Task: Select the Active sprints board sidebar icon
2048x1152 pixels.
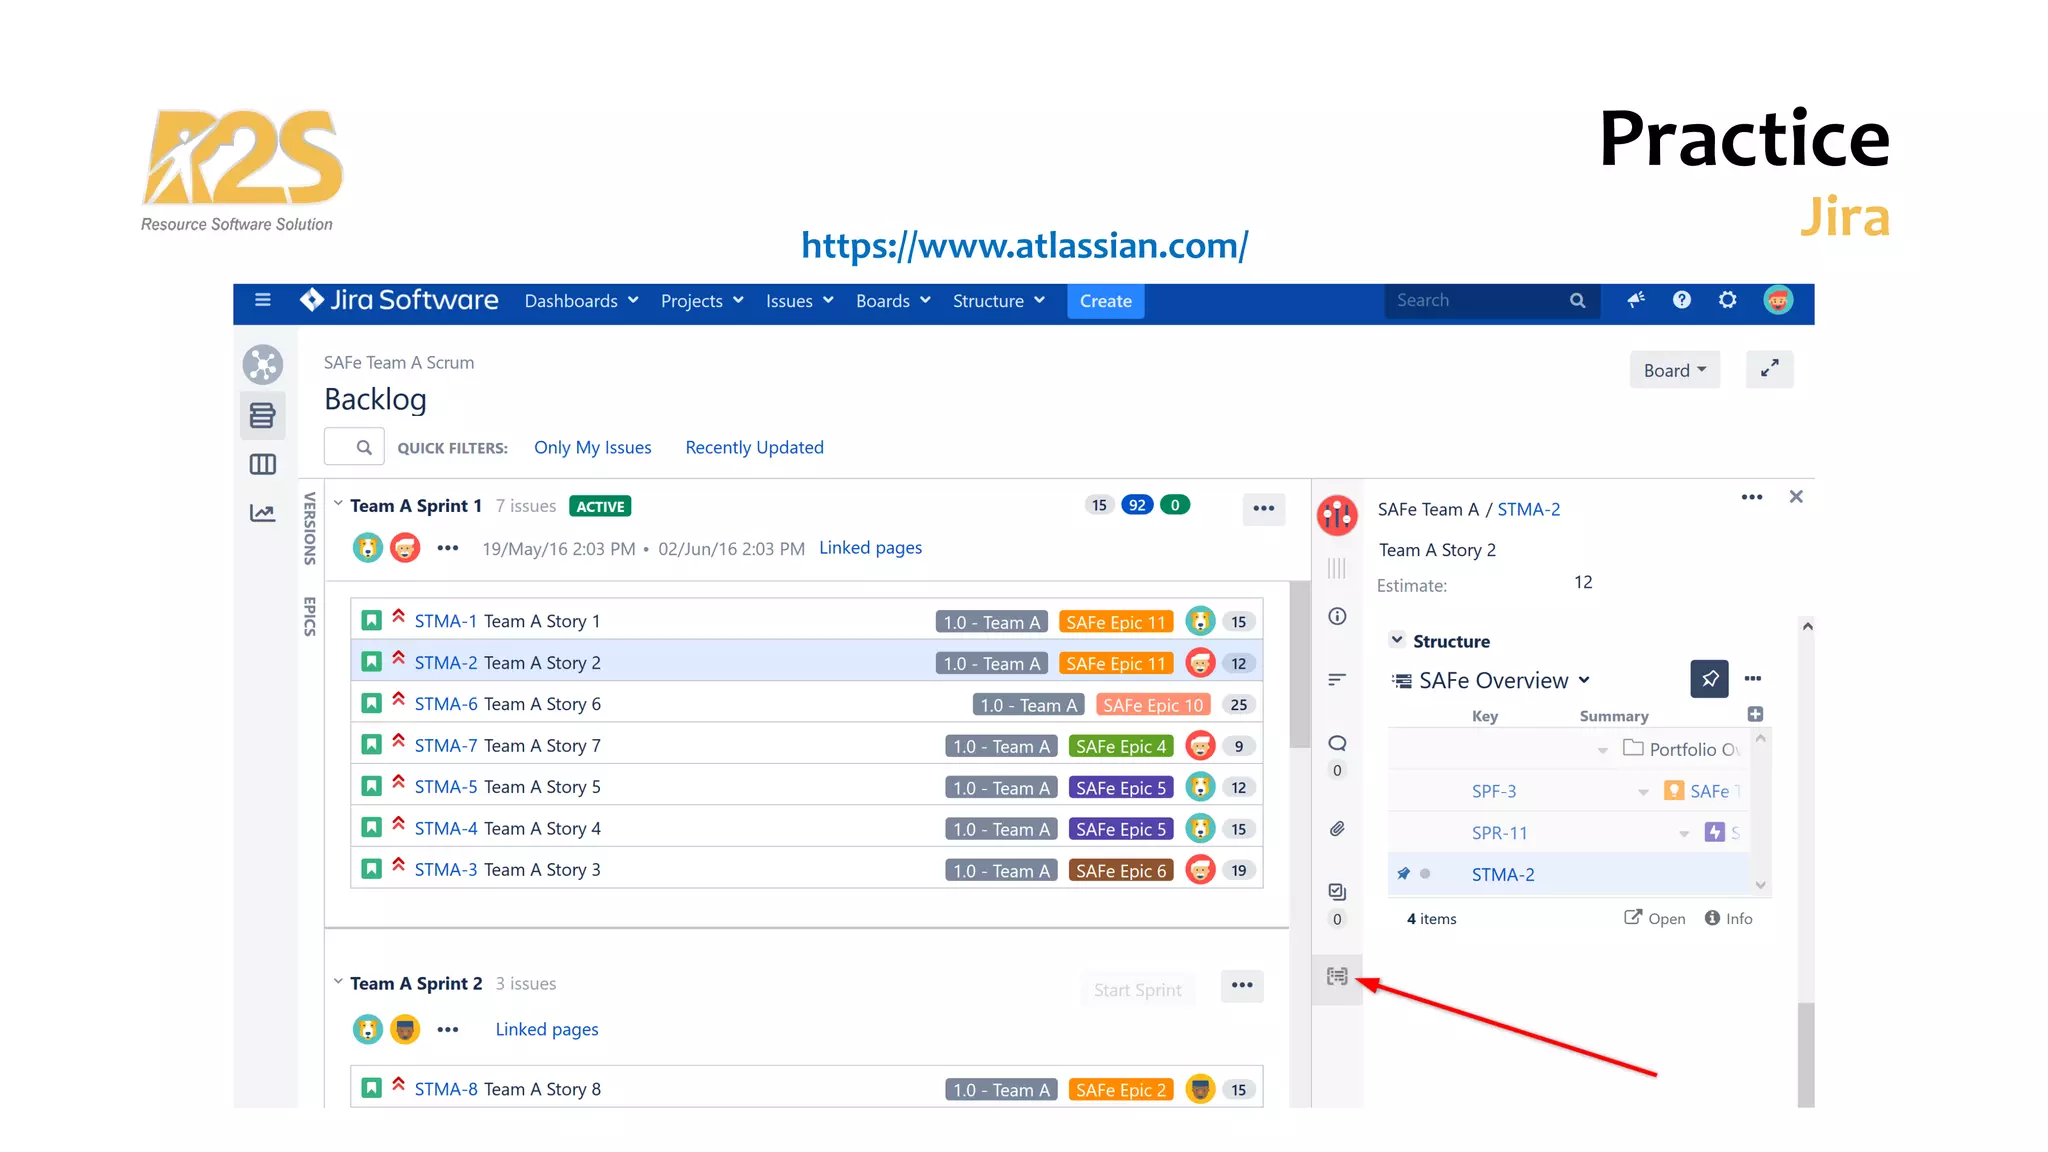Action: coord(263,464)
